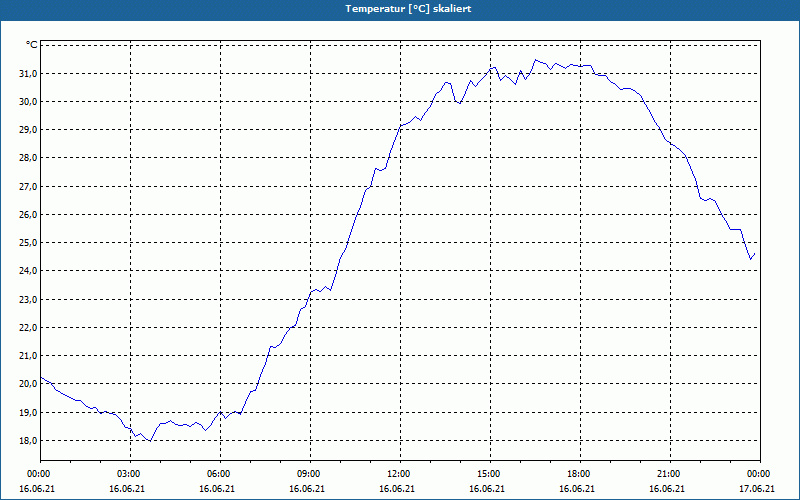Image resolution: width=800 pixels, height=500 pixels.
Task: Click the °C unit label on y-axis
Action: point(32,45)
